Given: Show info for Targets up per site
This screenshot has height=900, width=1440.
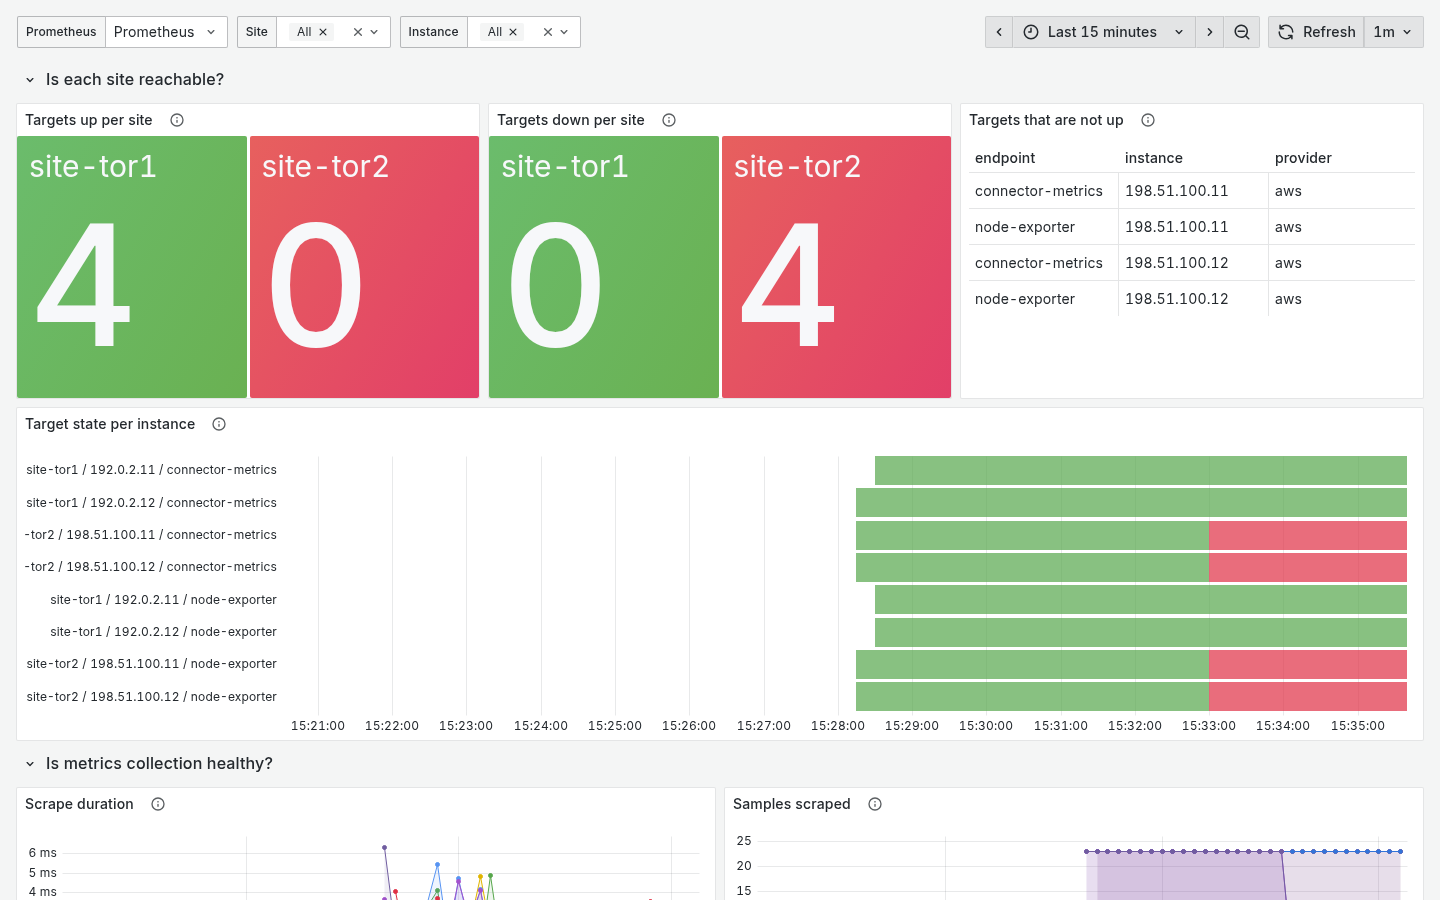Looking at the screenshot, I should pos(177,120).
